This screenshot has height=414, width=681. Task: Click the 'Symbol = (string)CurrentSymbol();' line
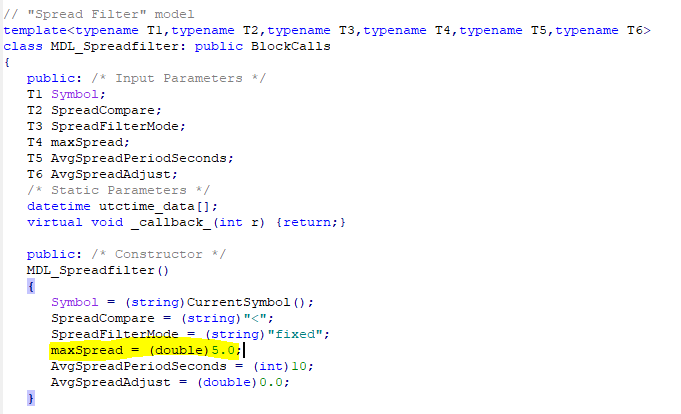[182, 302]
